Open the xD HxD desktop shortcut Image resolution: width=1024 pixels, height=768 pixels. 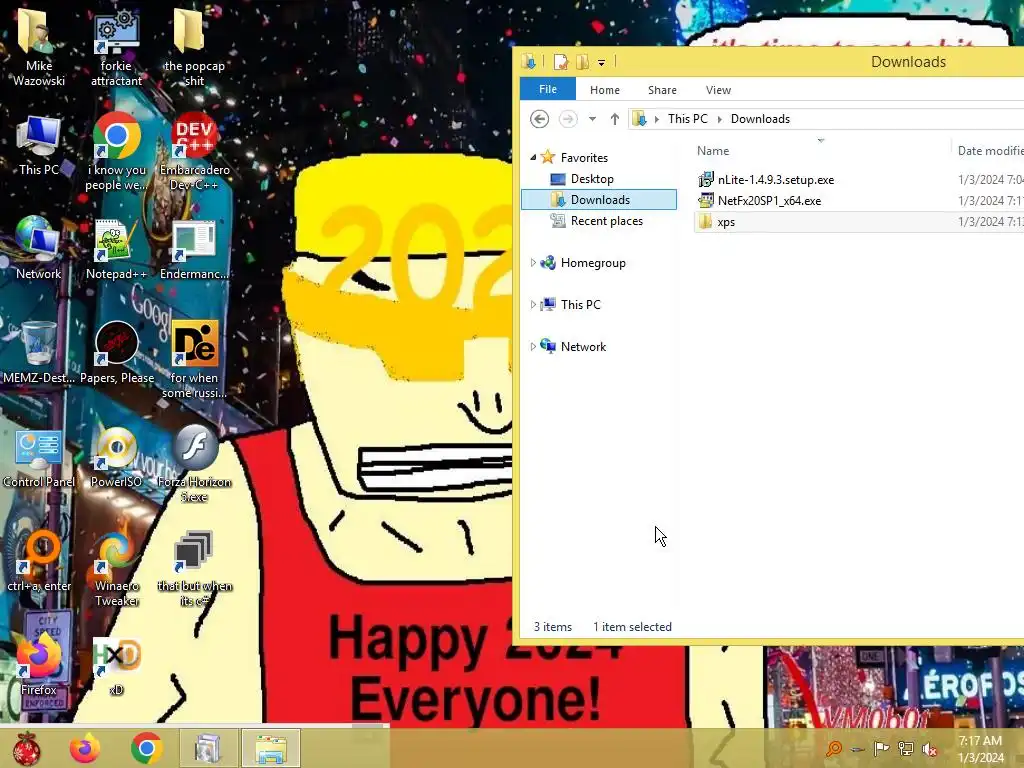[116, 665]
